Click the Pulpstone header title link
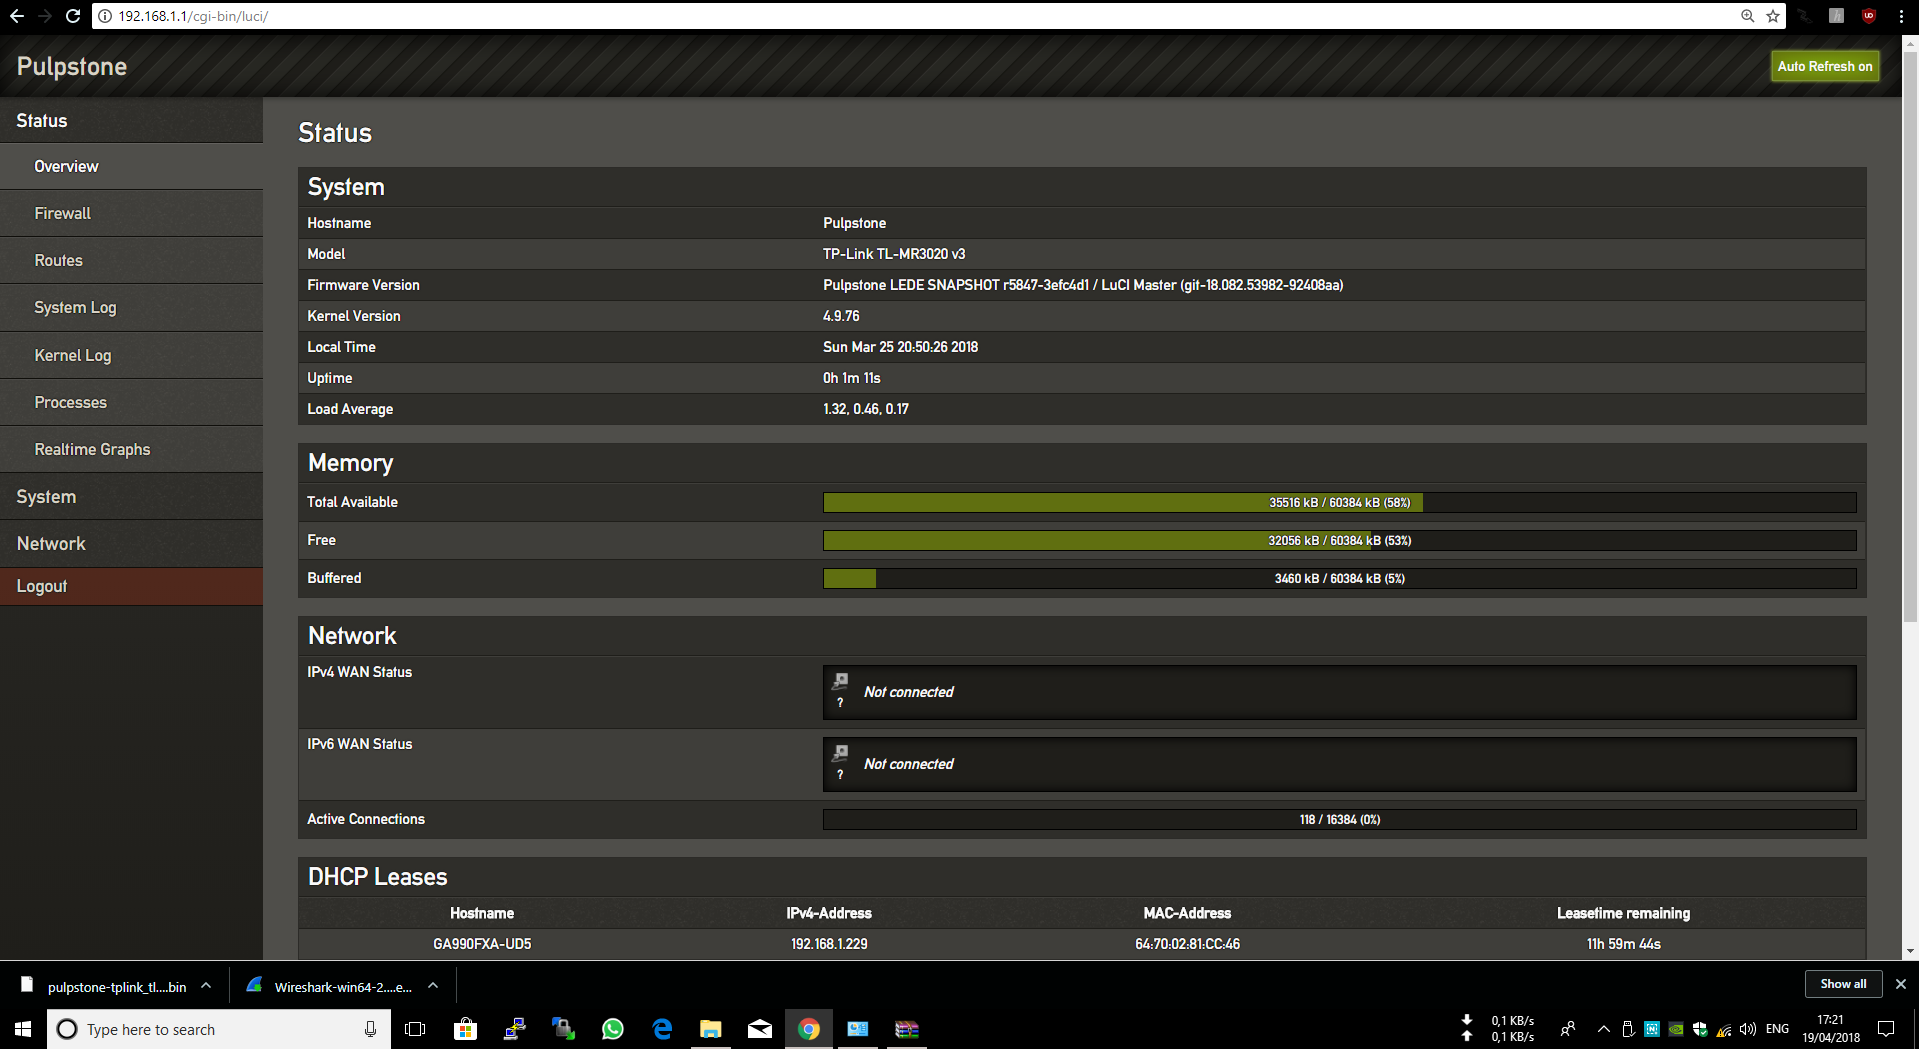Screen dimensions: 1919x1049 pyautogui.click(x=72, y=66)
